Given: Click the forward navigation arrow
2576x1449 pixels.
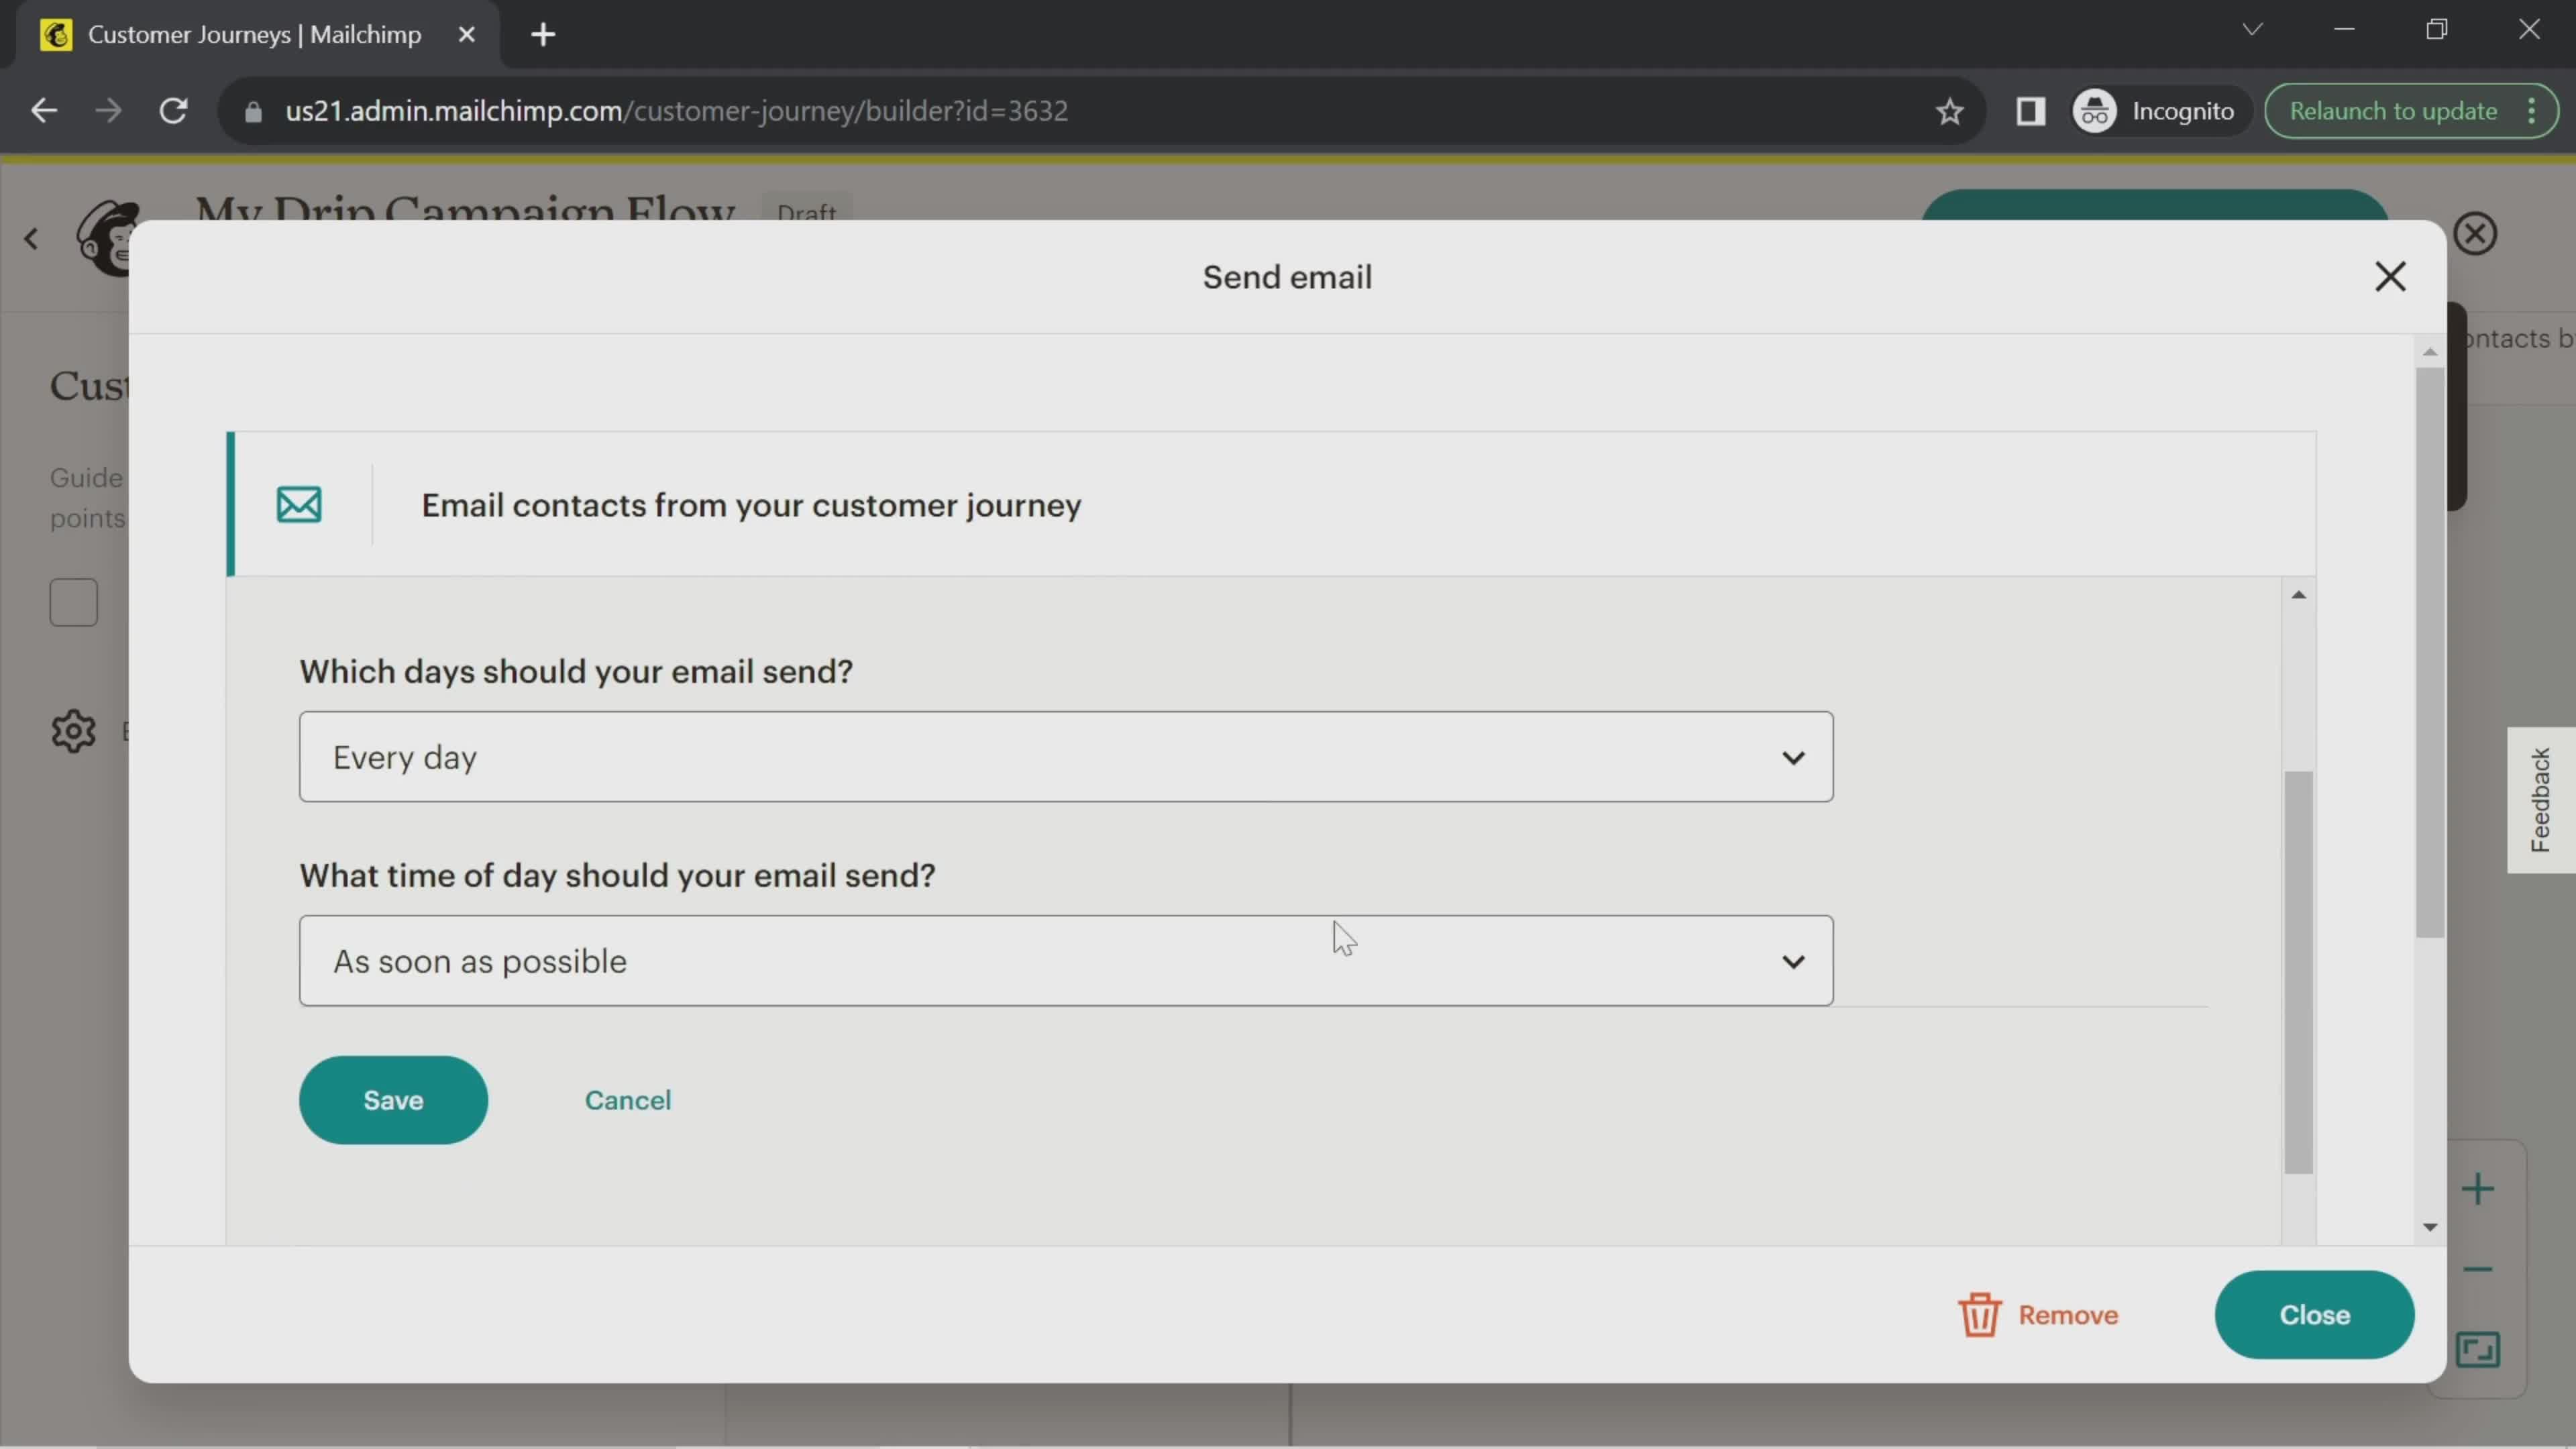Looking at the screenshot, I should pyautogui.click(x=110, y=110).
